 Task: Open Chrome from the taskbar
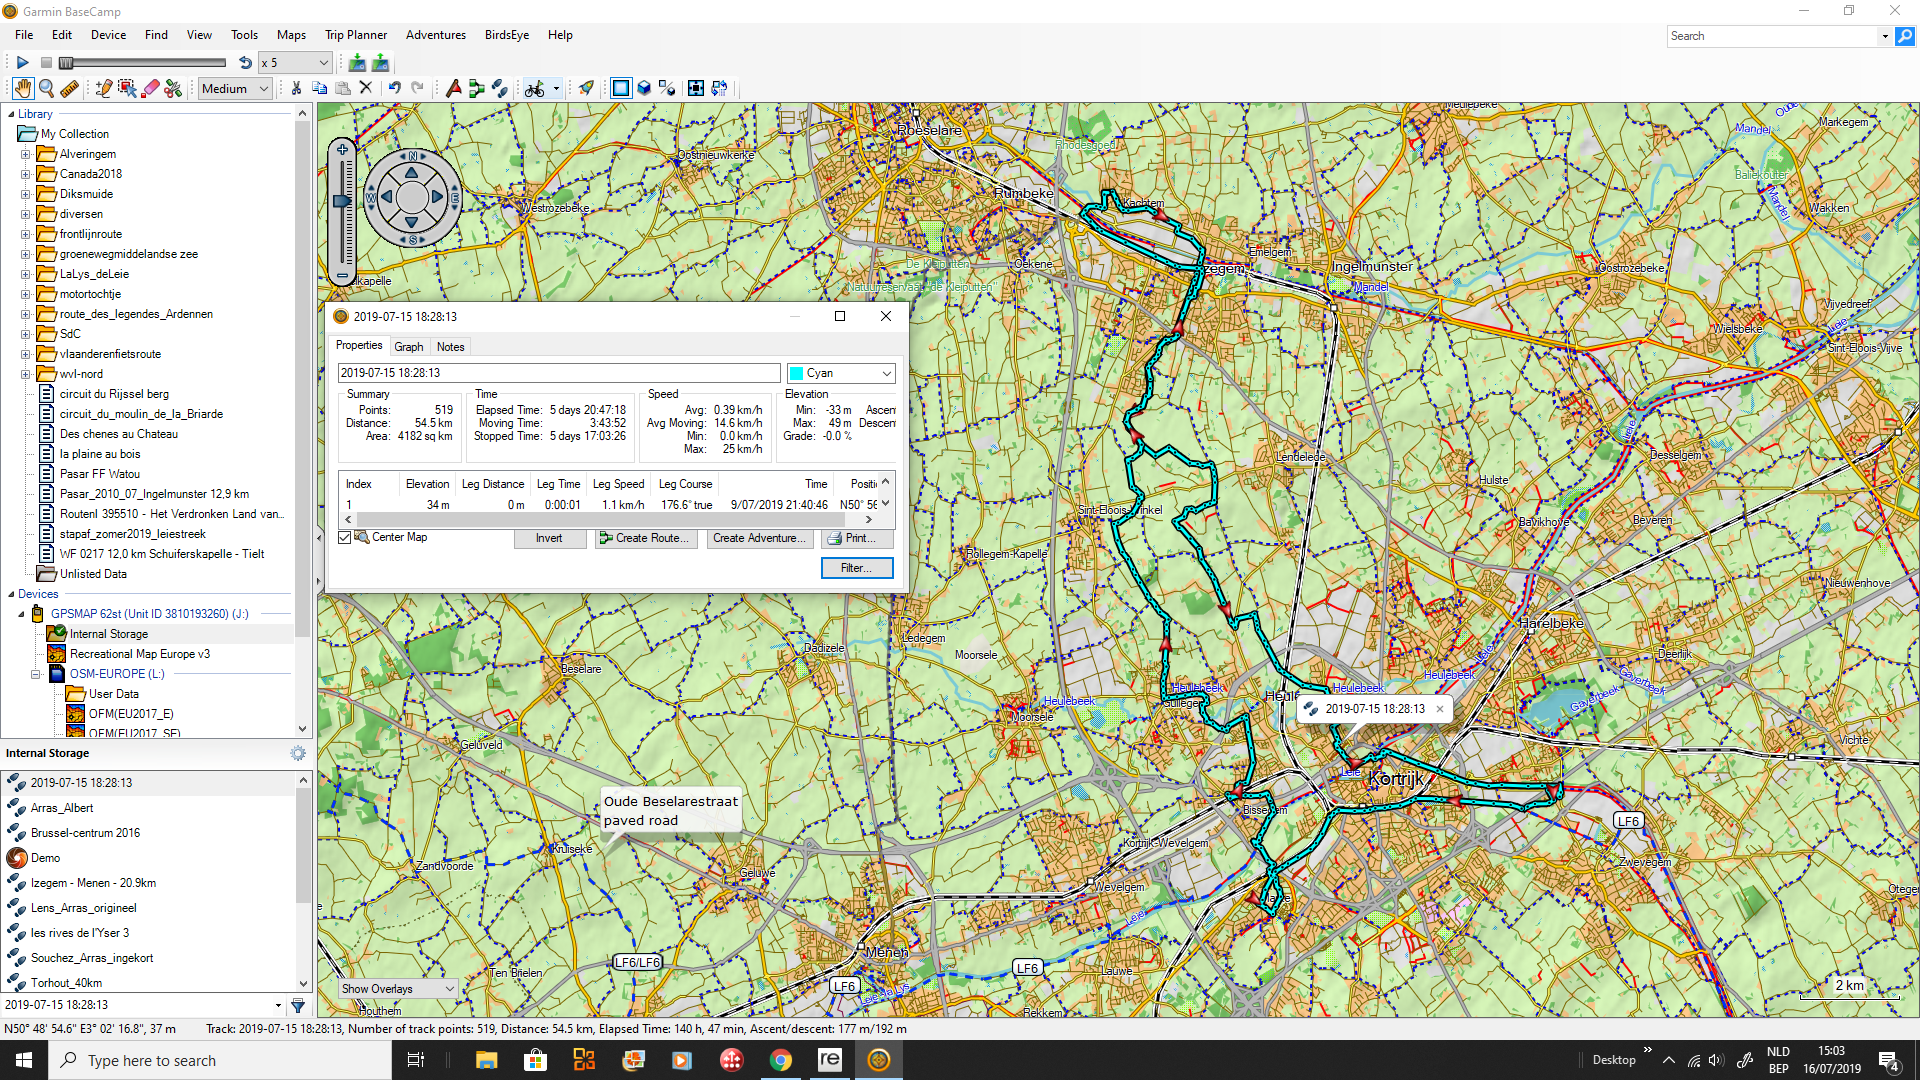(780, 1060)
